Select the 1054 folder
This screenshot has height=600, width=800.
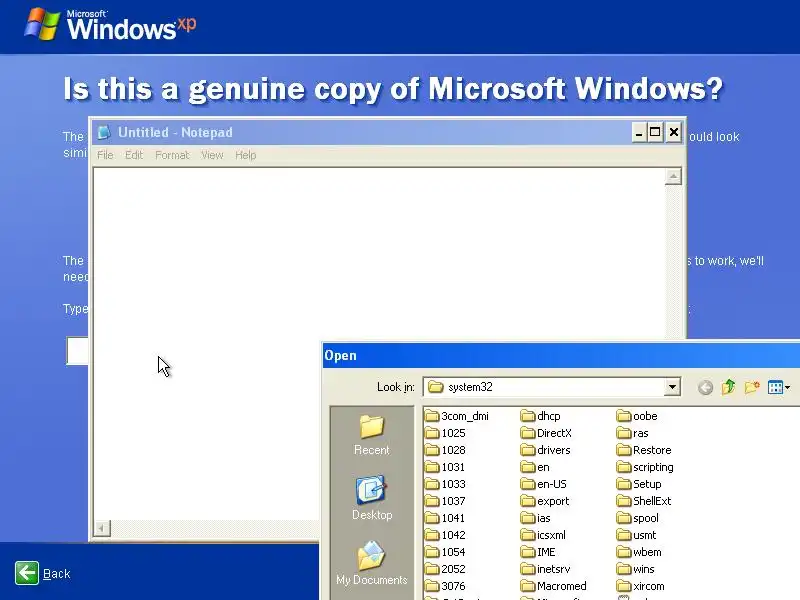click(x=445, y=552)
